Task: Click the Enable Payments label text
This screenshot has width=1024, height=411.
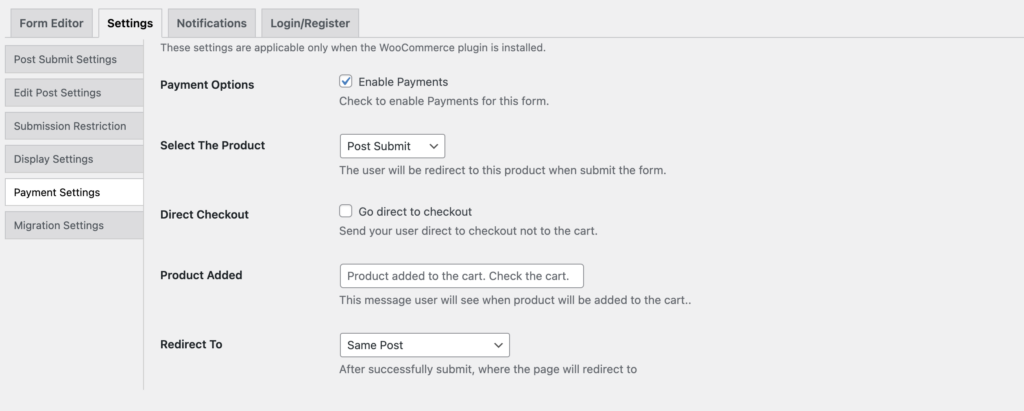Action: point(403,82)
